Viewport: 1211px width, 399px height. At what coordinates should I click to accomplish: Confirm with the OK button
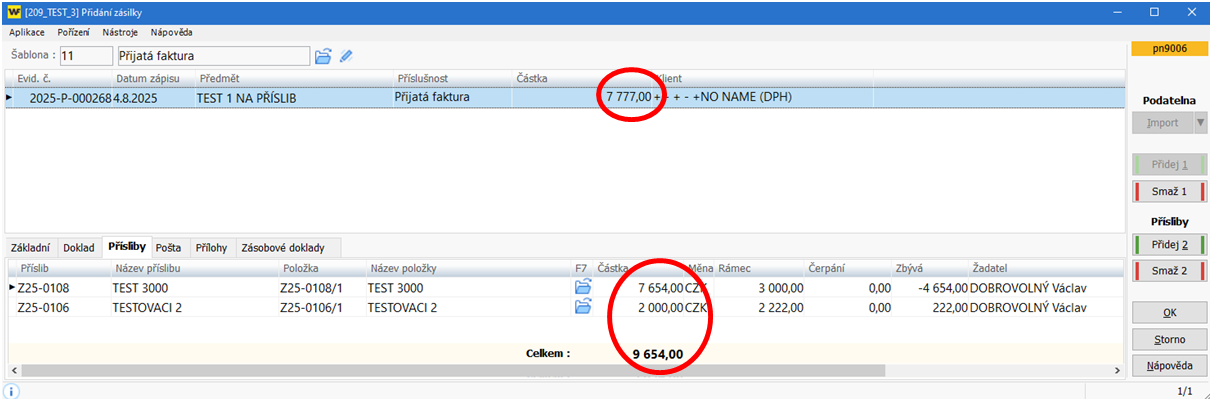coord(1170,313)
